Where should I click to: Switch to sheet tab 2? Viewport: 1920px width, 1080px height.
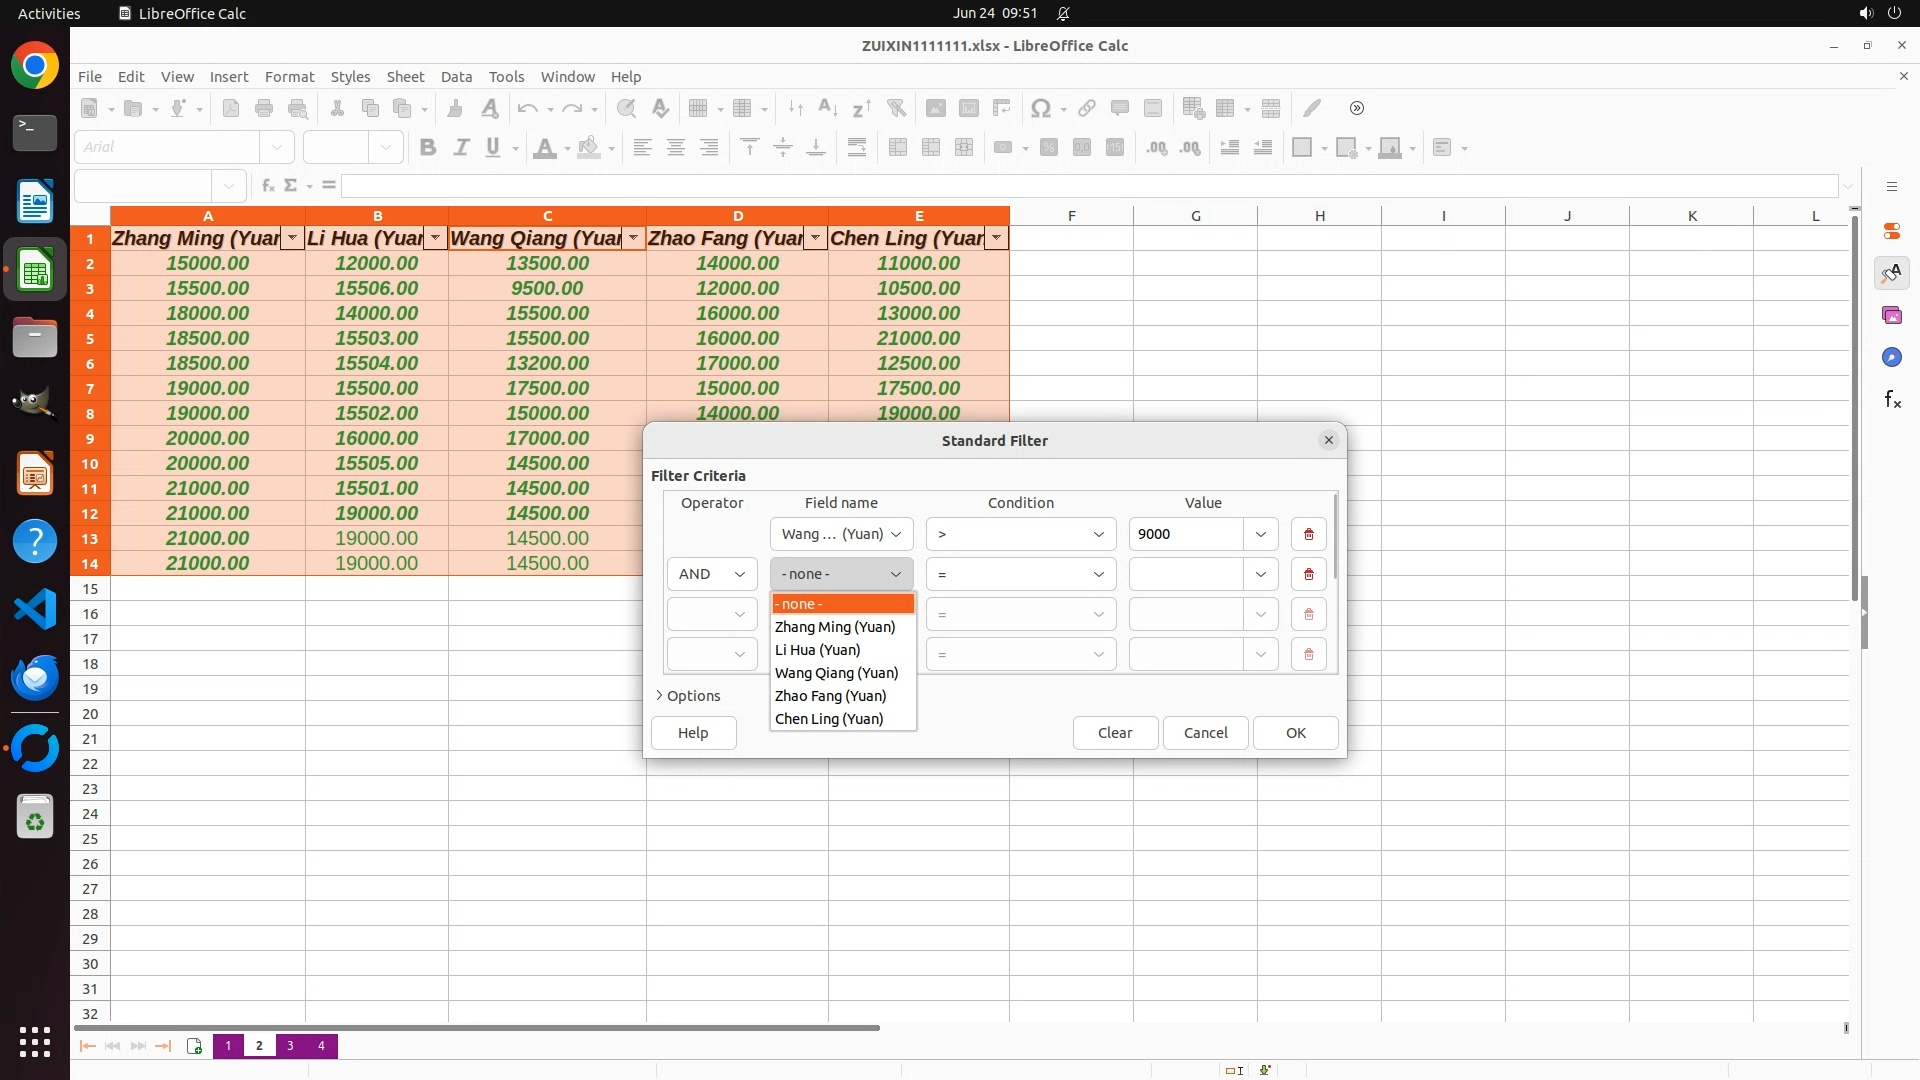point(259,1046)
